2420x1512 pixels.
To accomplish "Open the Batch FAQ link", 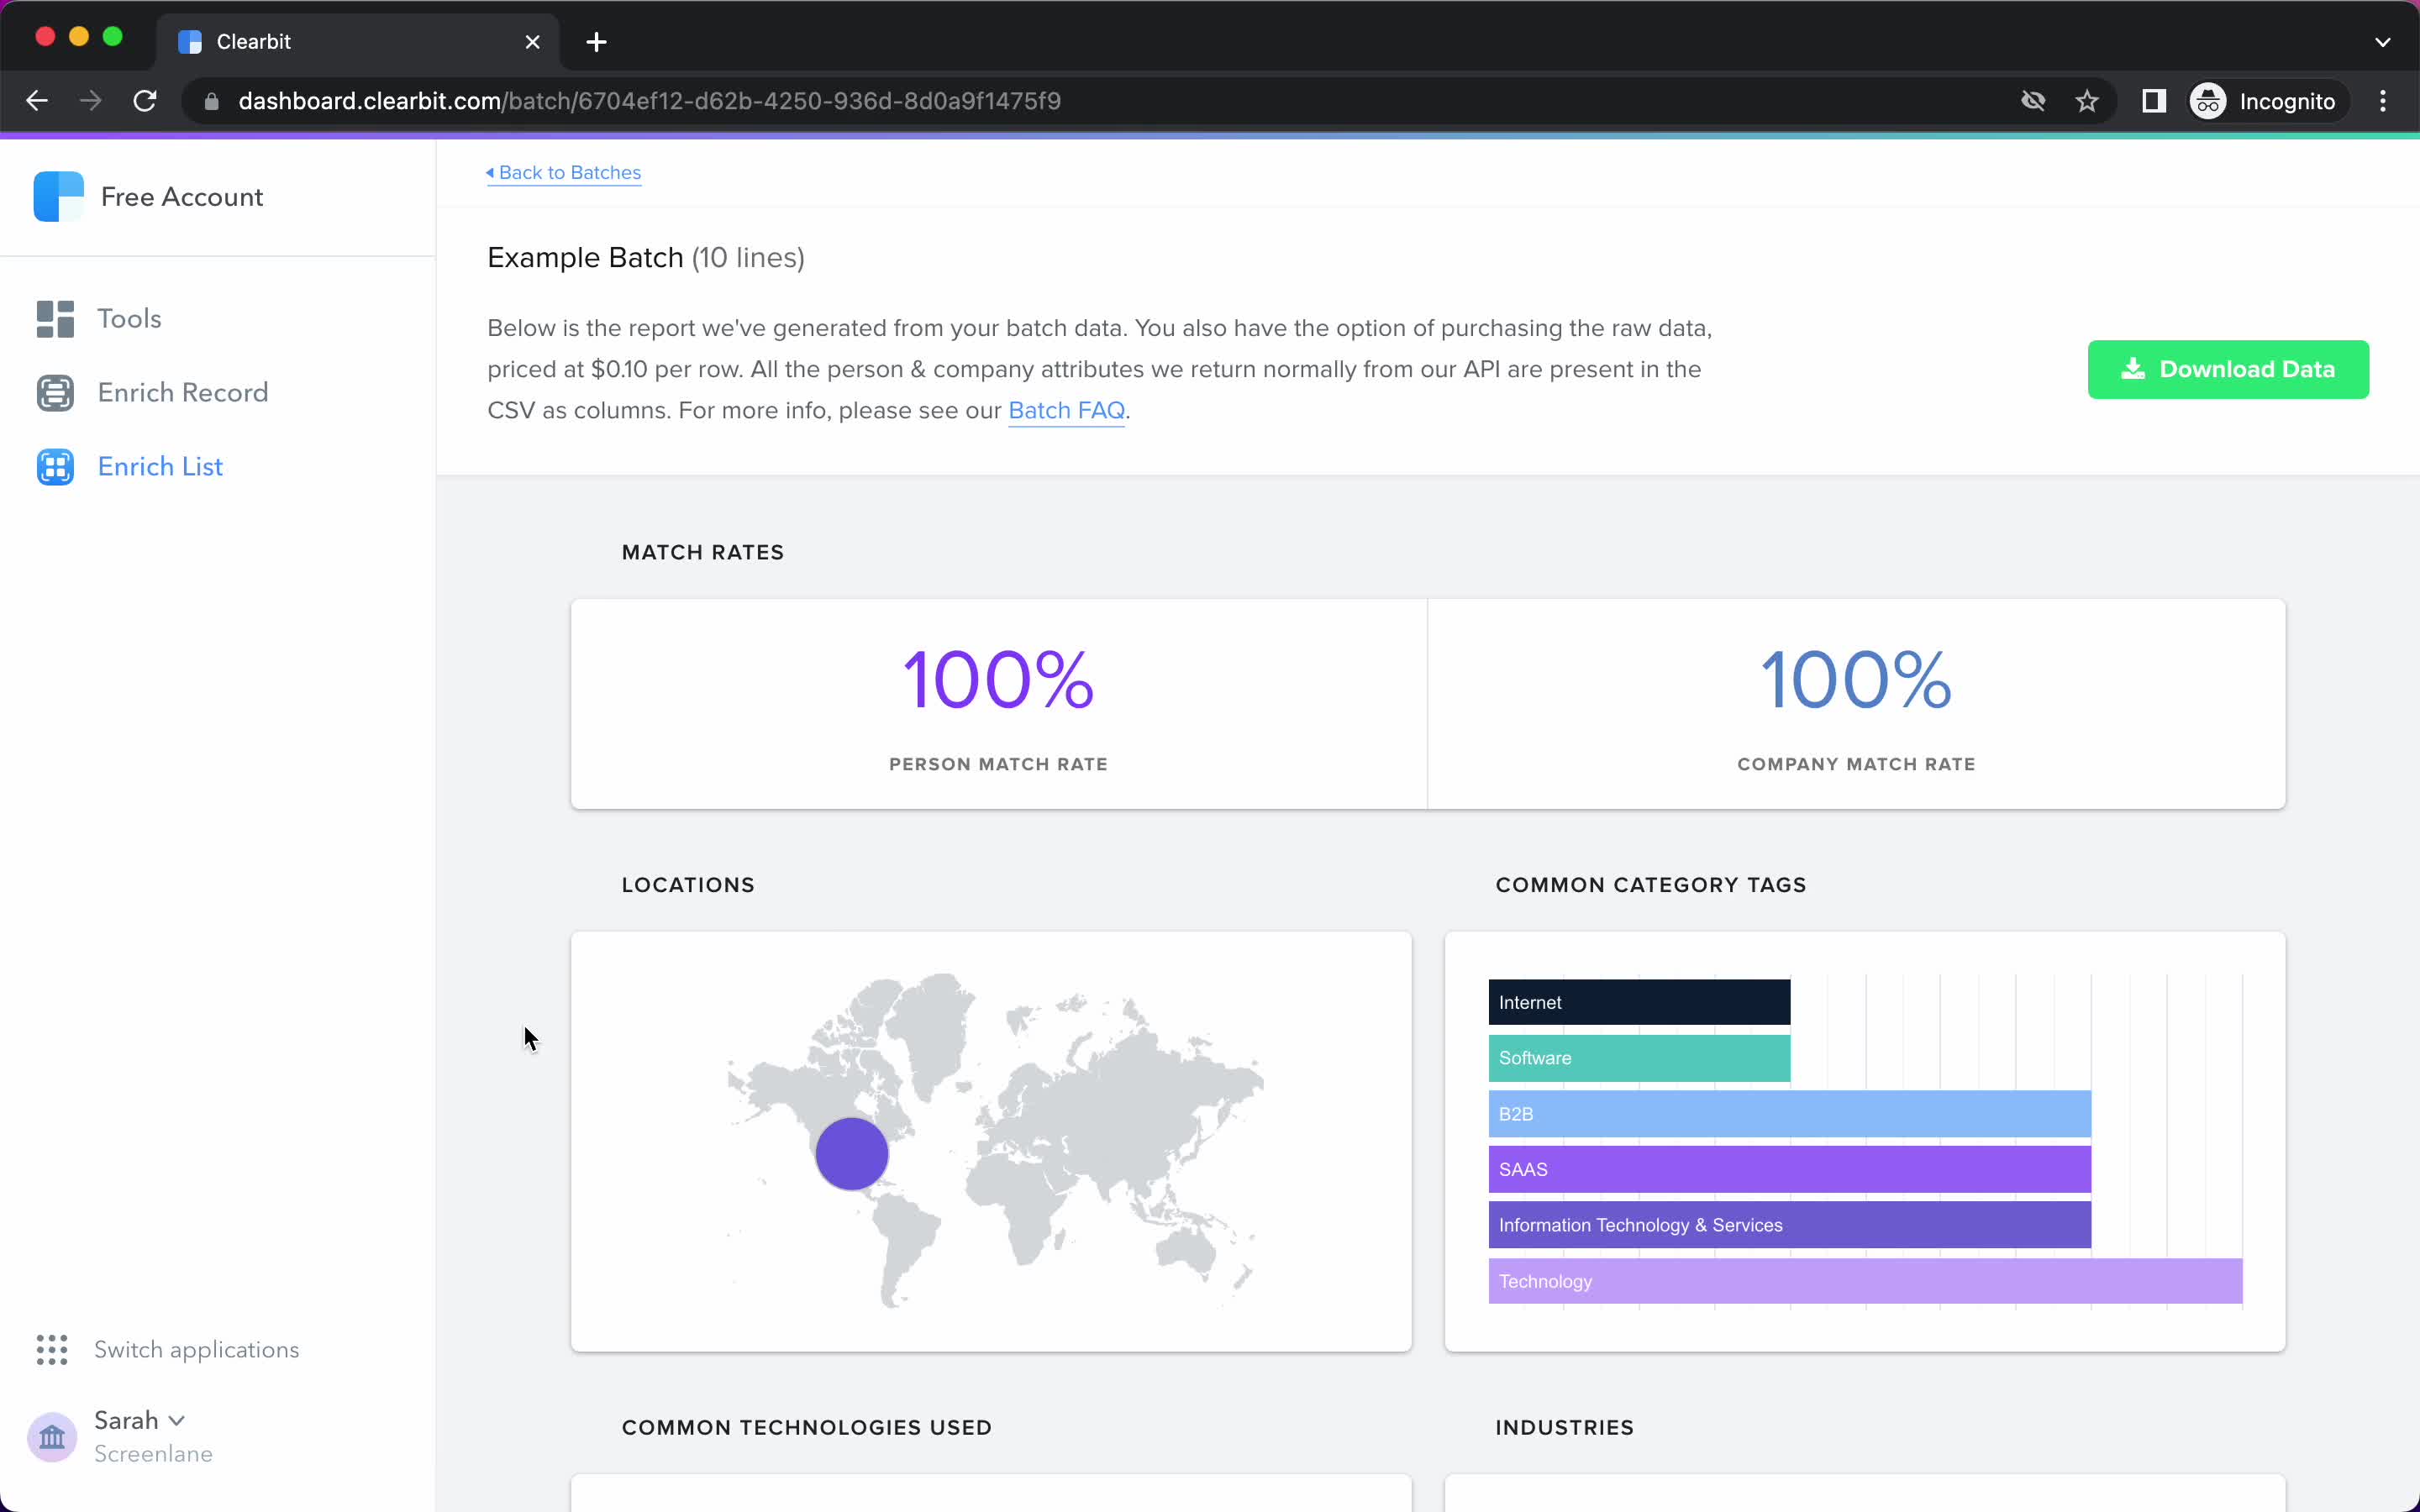I will coord(1066,410).
